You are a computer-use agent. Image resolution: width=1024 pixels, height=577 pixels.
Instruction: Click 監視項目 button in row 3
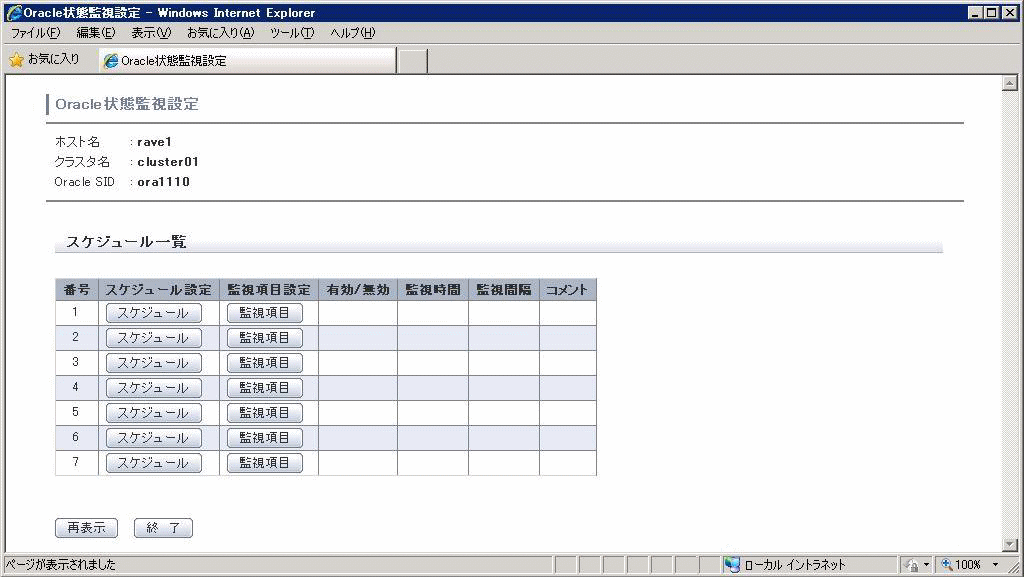pyautogui.click(x=264, y=363)
